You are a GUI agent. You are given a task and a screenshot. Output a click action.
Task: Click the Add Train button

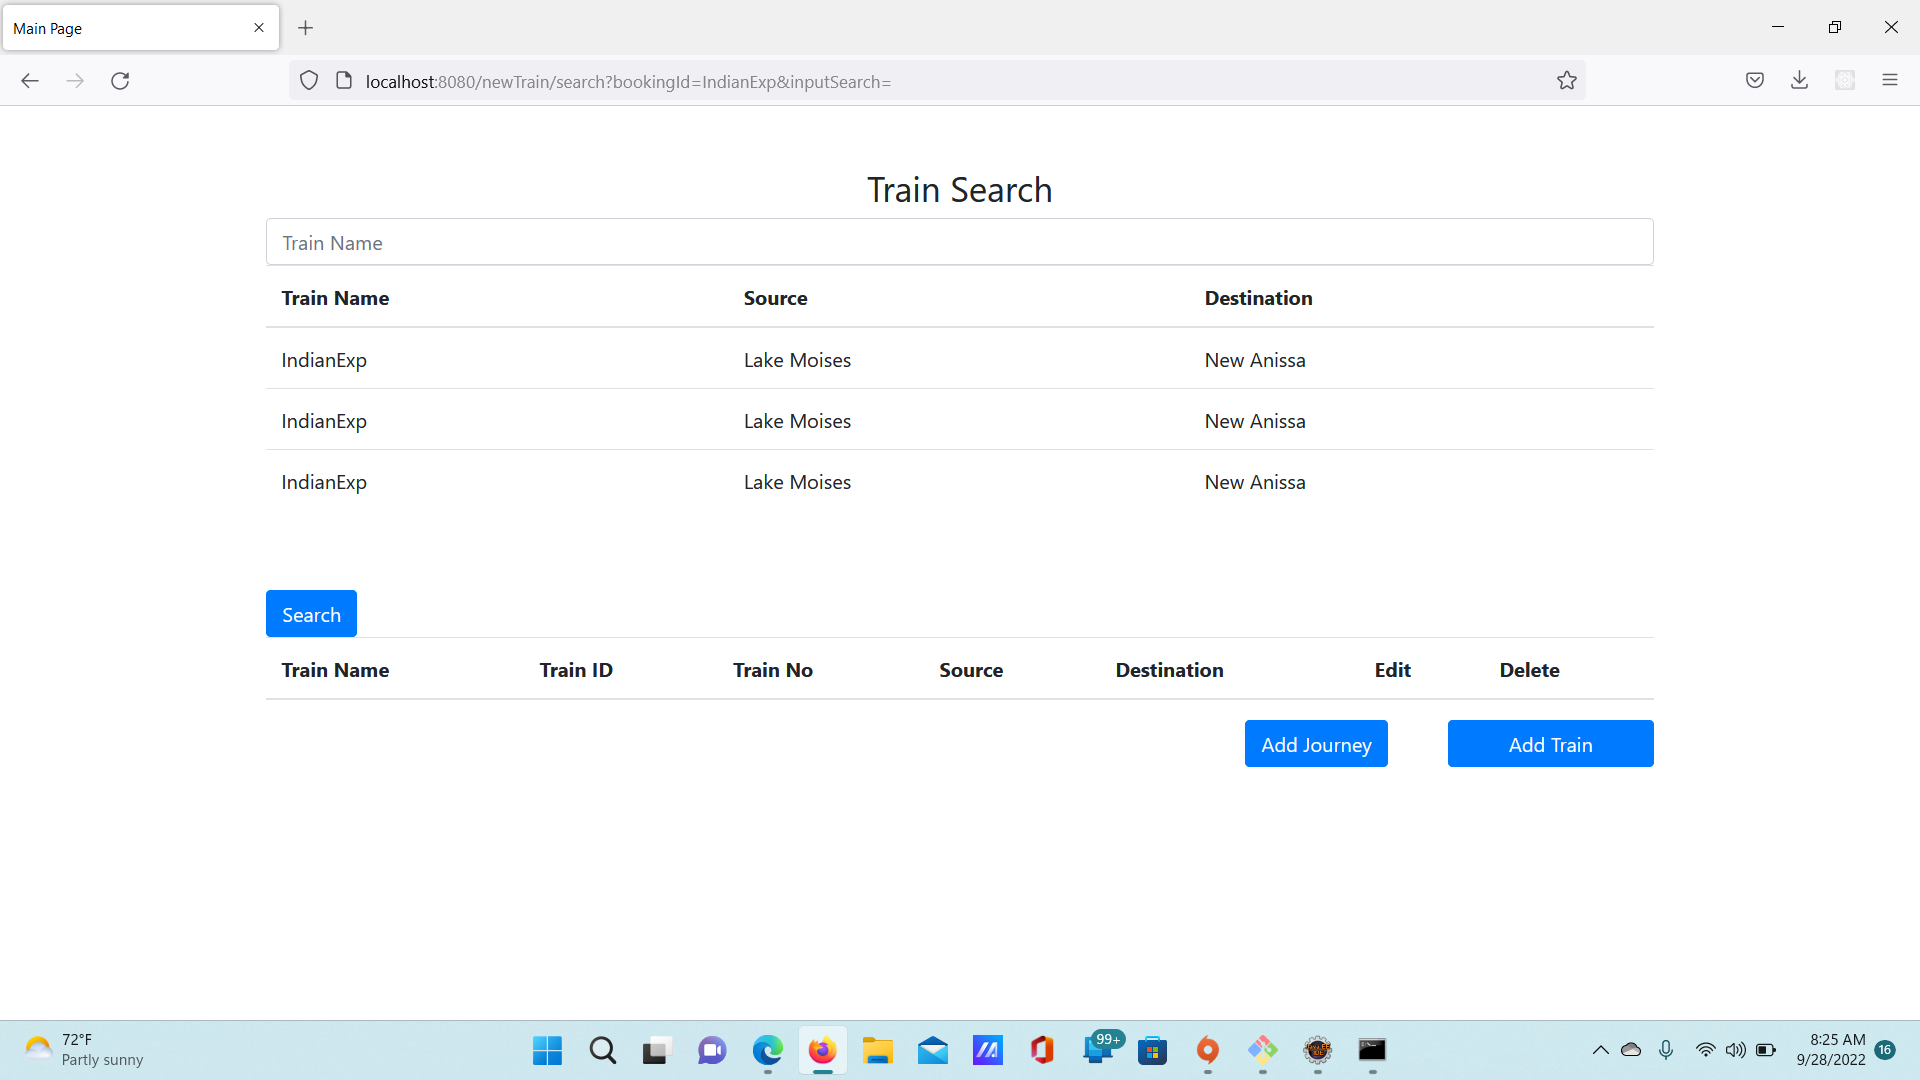(1550, 744)
